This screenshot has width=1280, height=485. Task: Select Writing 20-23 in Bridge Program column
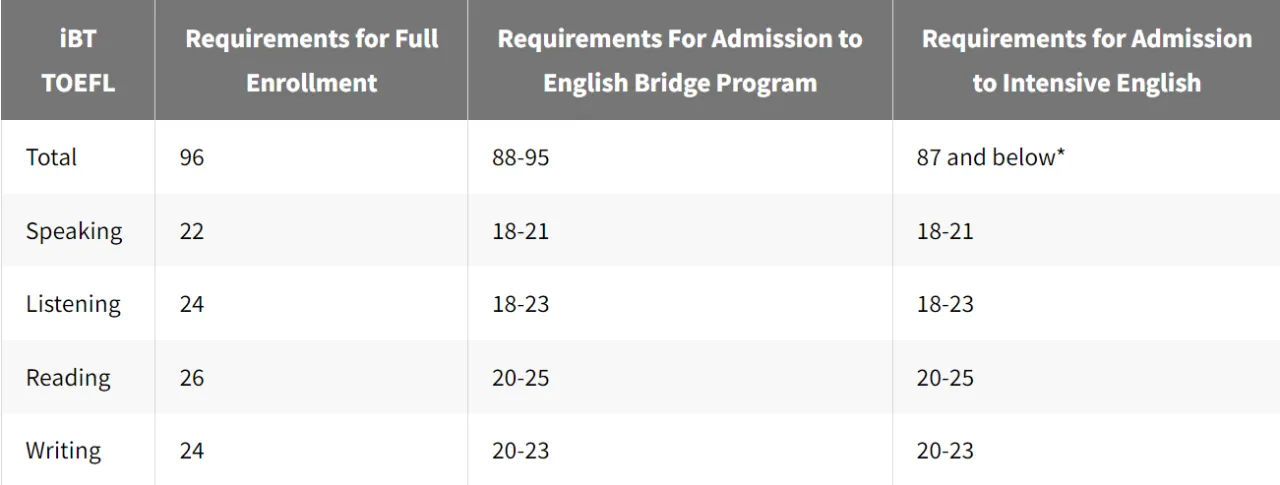pyautogui.click(x=520, y=451)
